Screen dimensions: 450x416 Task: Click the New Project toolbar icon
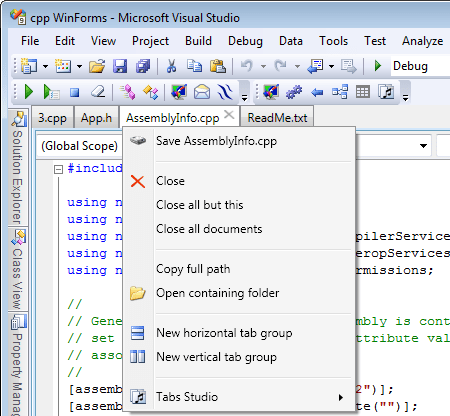click(29, 66)
